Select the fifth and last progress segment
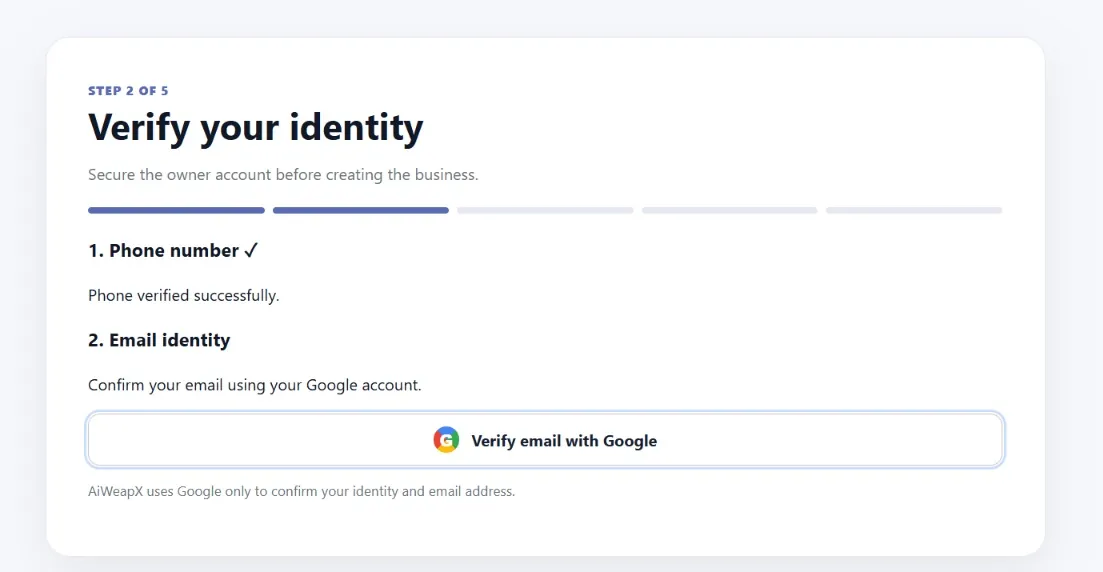Screen dimensions: 1103x572 [x=914, y=210]
